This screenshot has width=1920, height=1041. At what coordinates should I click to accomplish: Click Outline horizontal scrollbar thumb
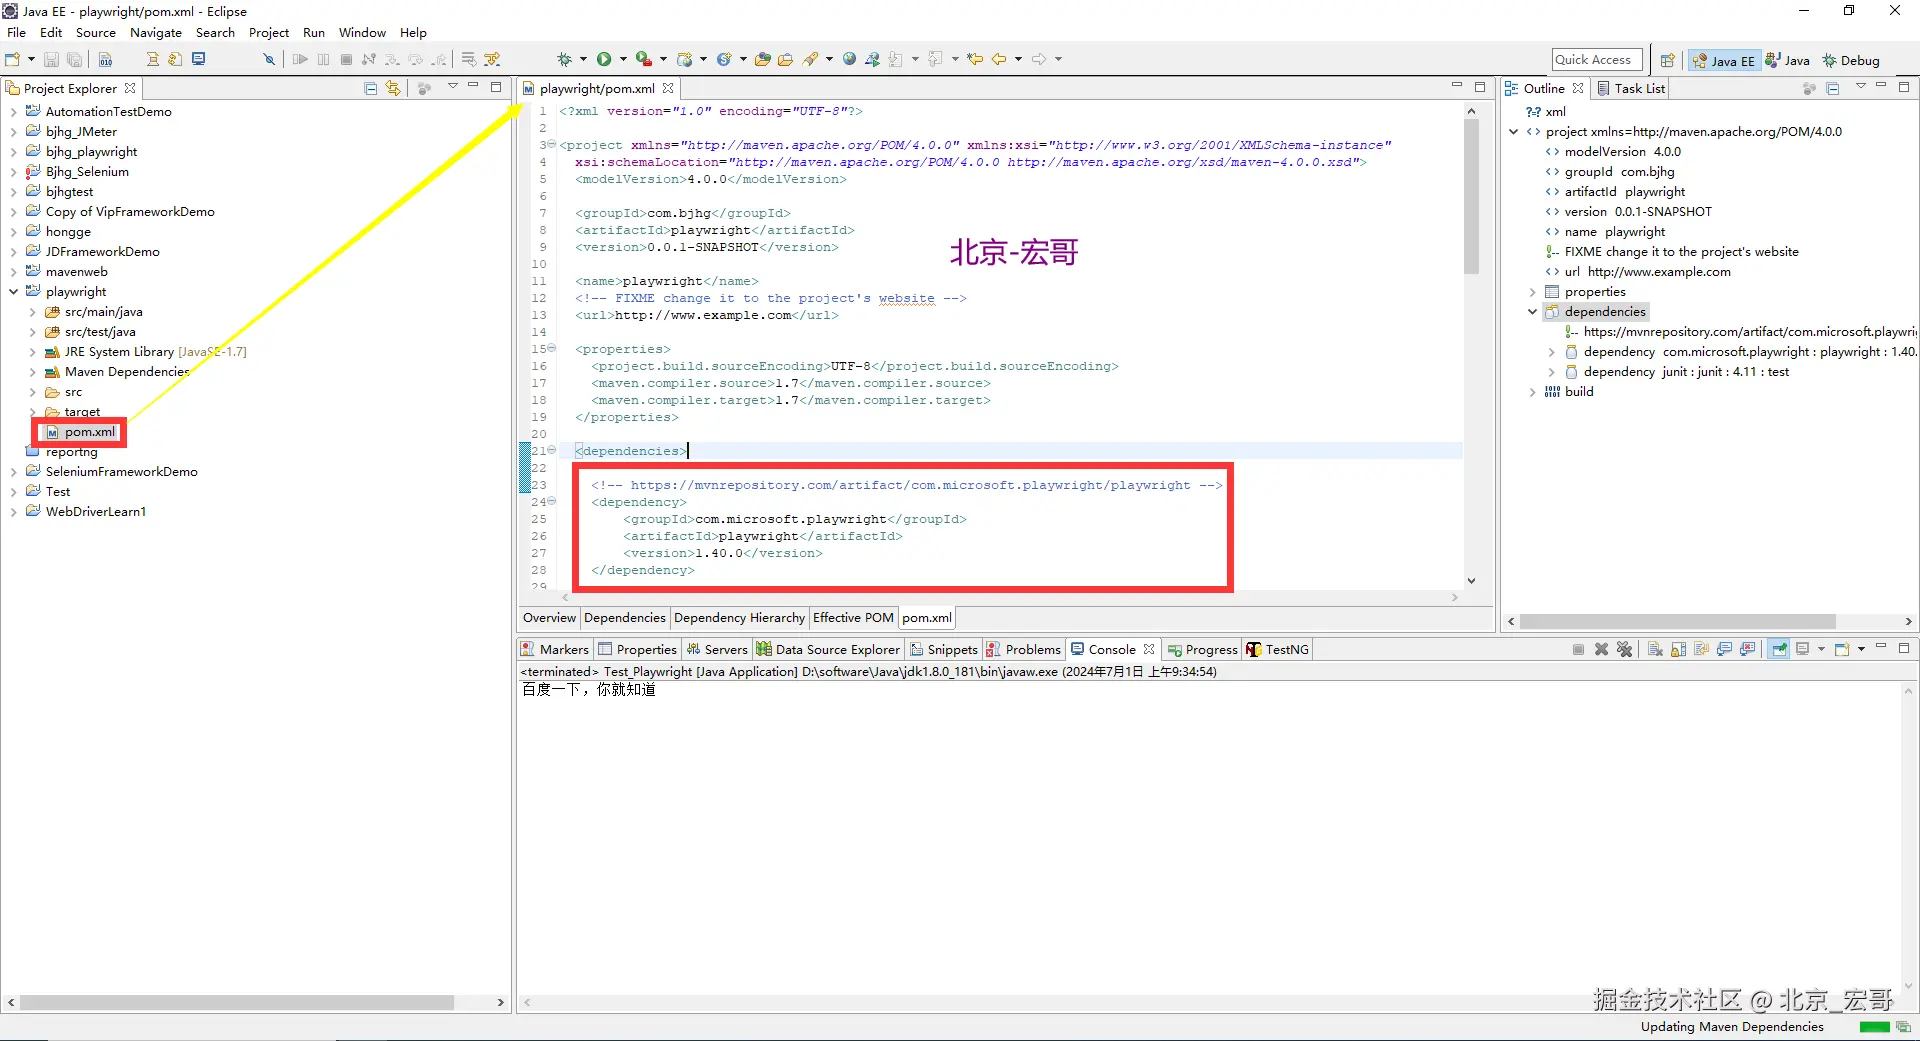click(1678, 621)
